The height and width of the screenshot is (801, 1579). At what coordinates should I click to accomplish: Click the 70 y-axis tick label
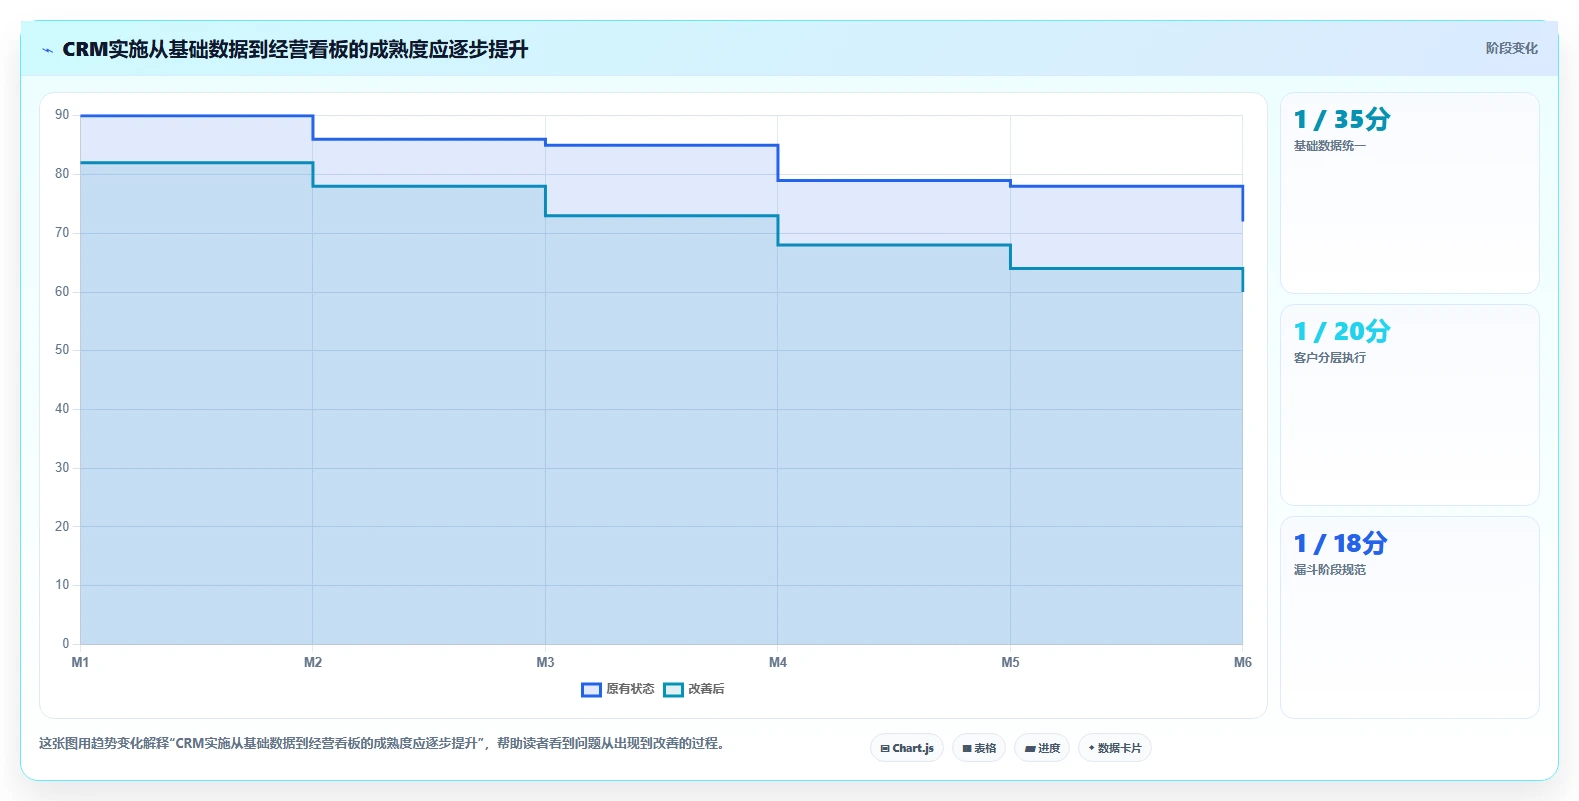[x=62, y=233]
